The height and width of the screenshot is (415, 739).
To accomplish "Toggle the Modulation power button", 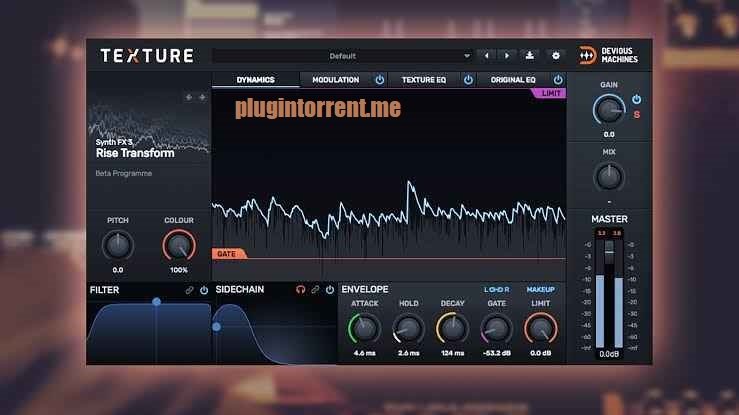I will pos(379,80).
